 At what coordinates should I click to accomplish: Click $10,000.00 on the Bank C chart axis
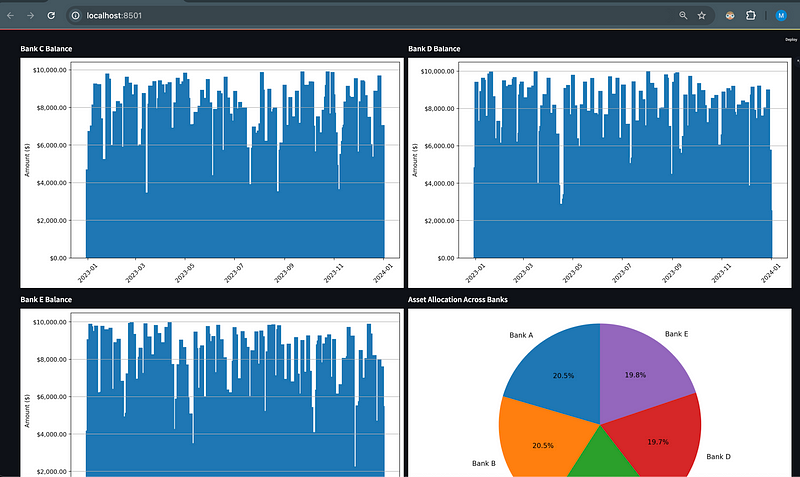coord(49,70)
